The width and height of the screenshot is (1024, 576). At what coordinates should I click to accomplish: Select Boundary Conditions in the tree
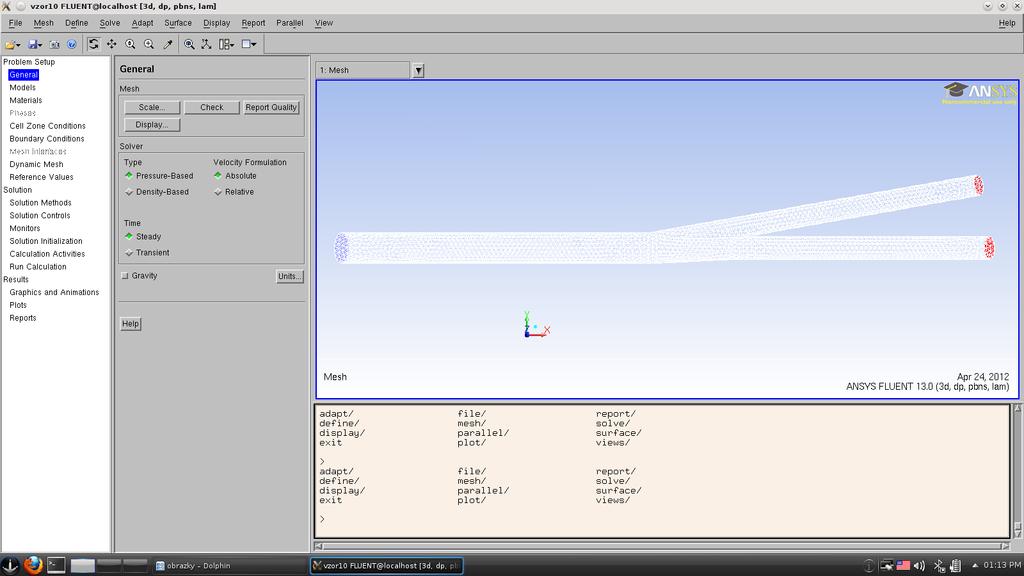pos(46,139)
